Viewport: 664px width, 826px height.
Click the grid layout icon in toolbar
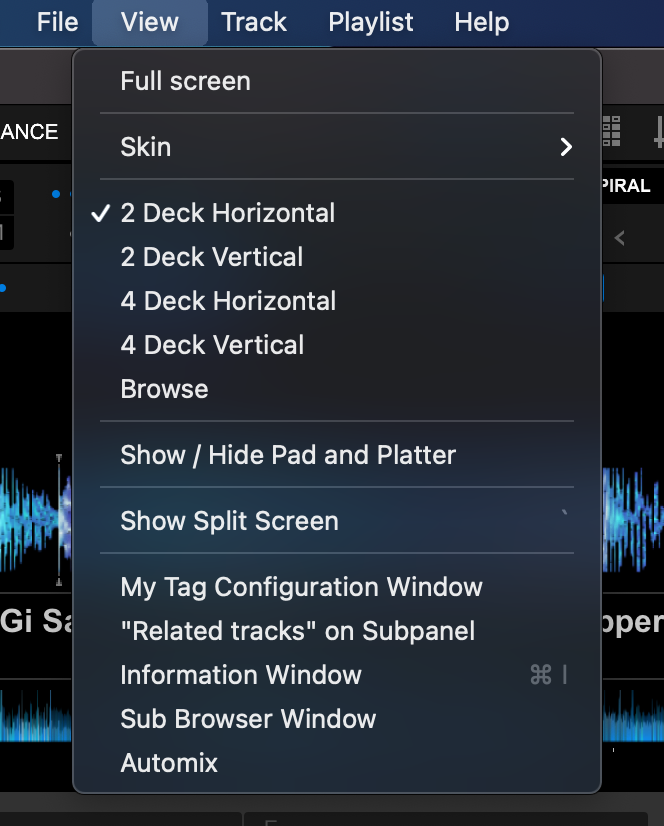611,131
